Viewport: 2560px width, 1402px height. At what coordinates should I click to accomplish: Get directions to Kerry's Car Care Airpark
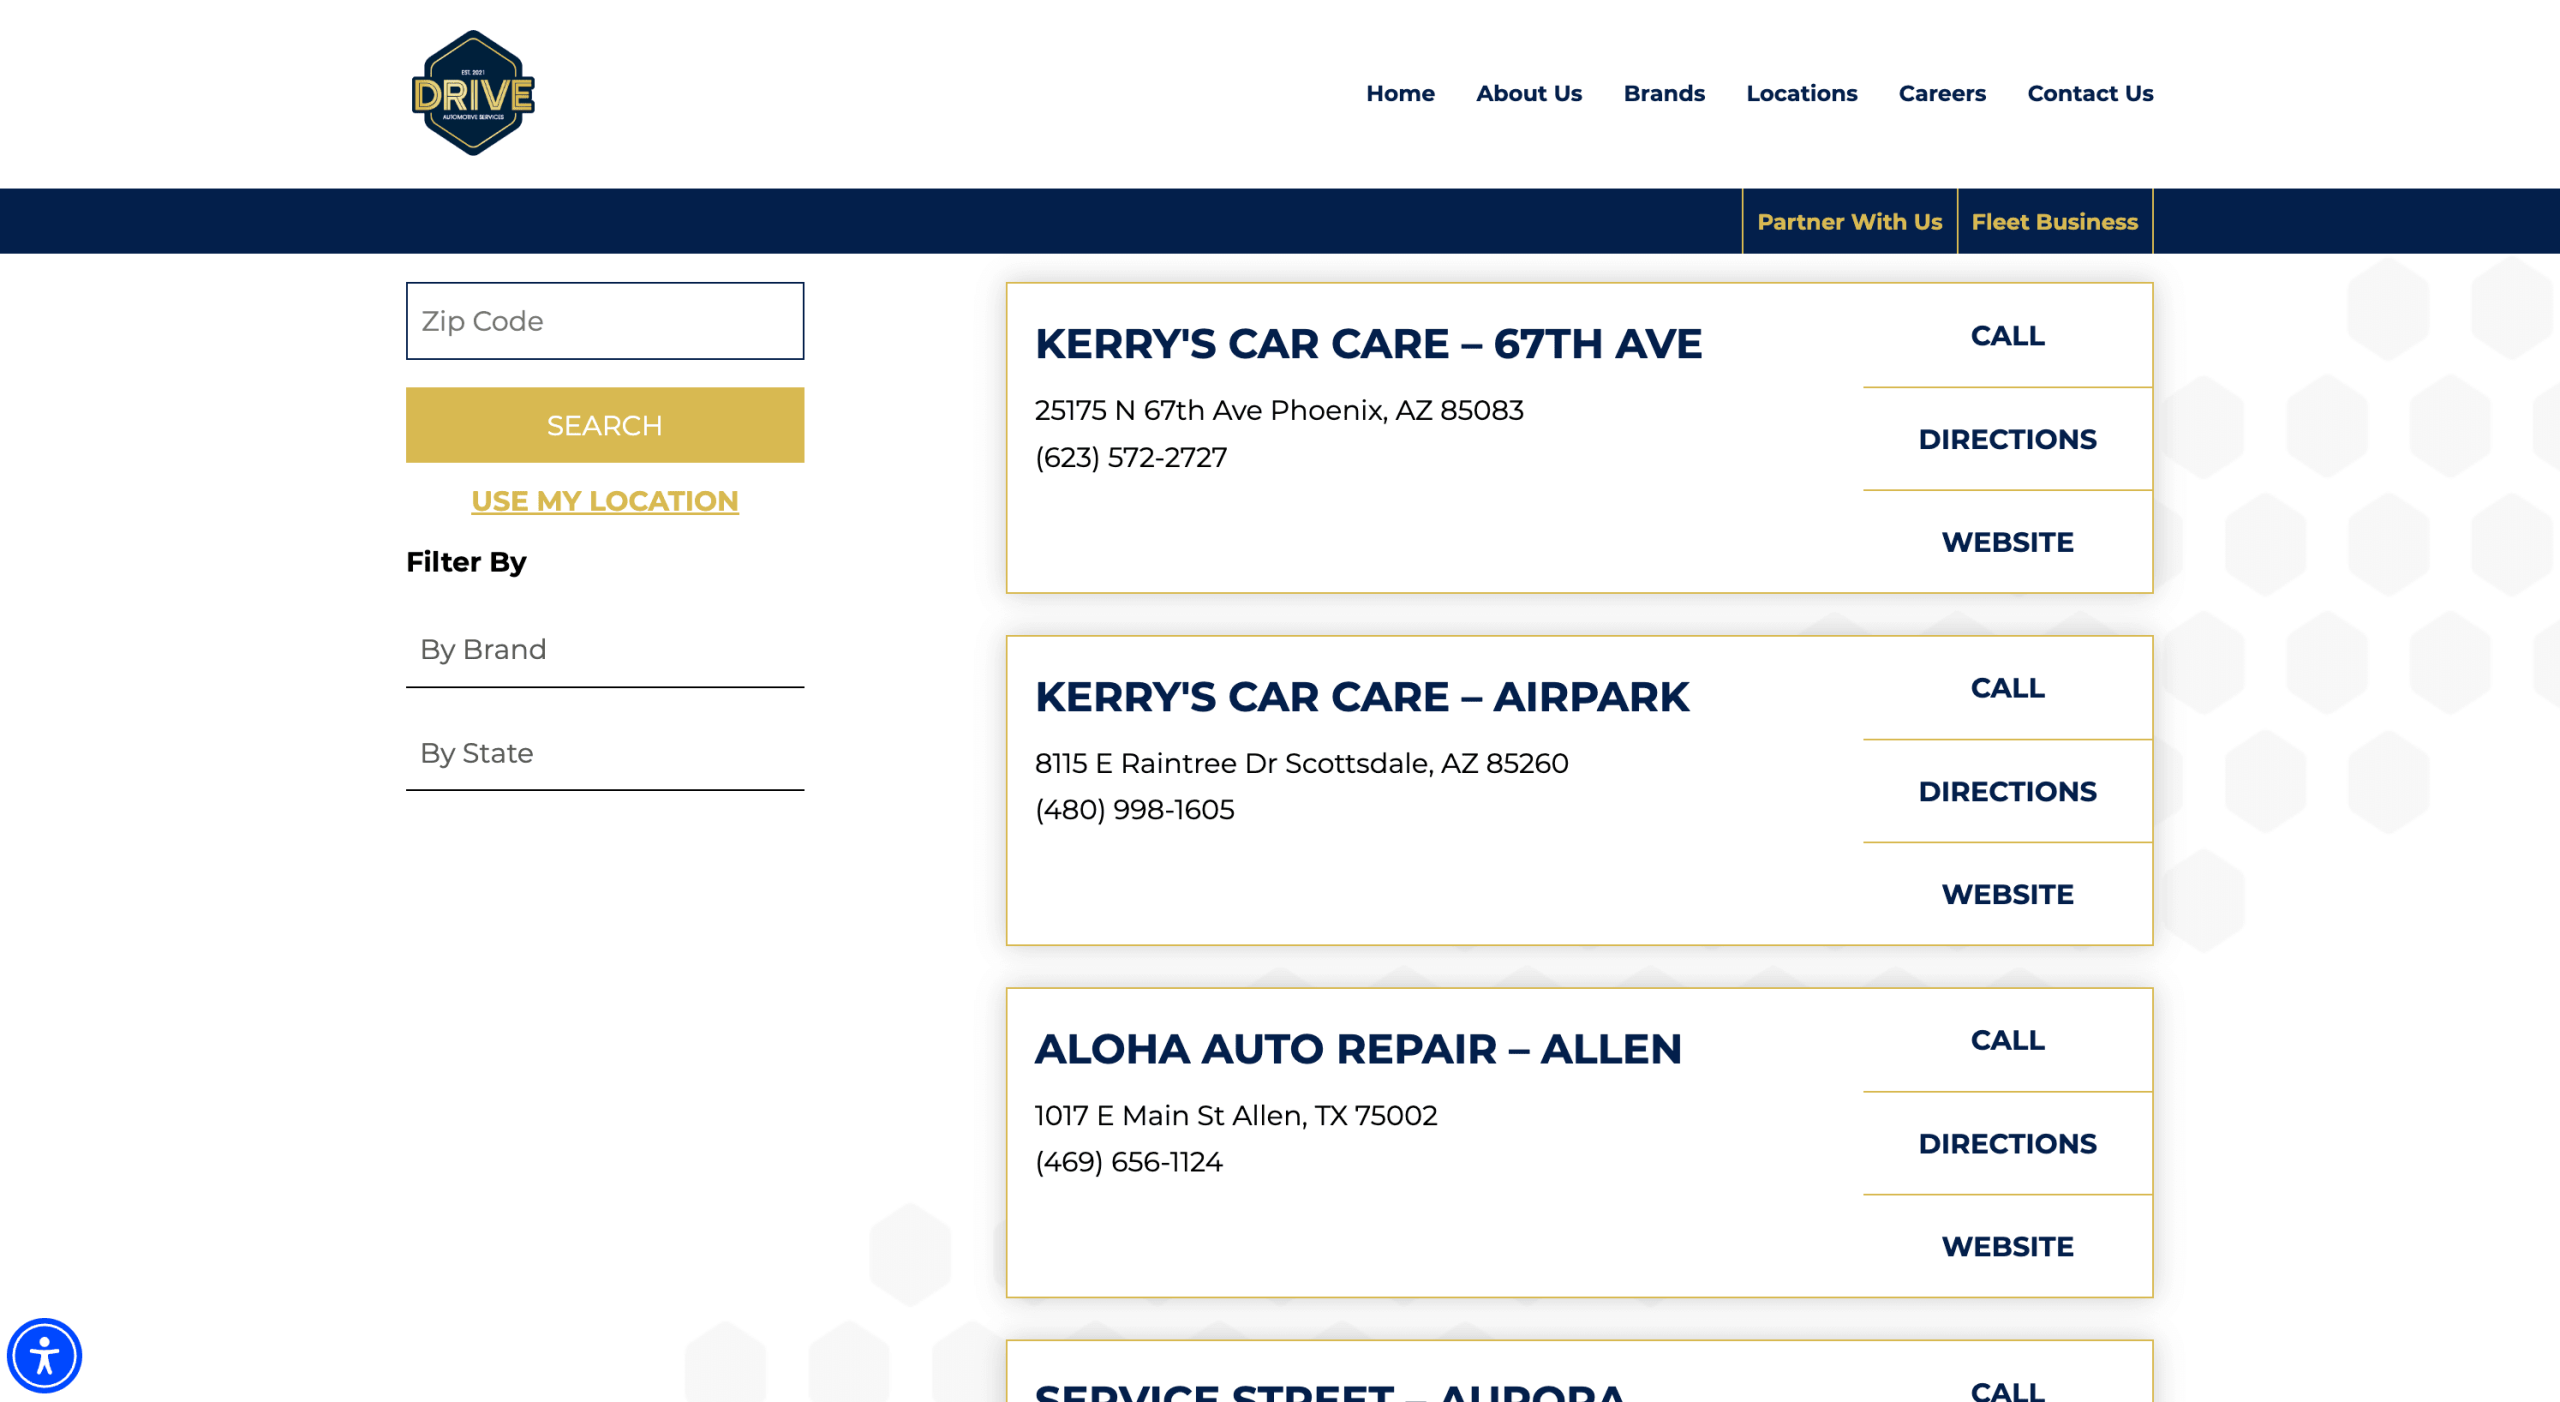[2007, 791]
